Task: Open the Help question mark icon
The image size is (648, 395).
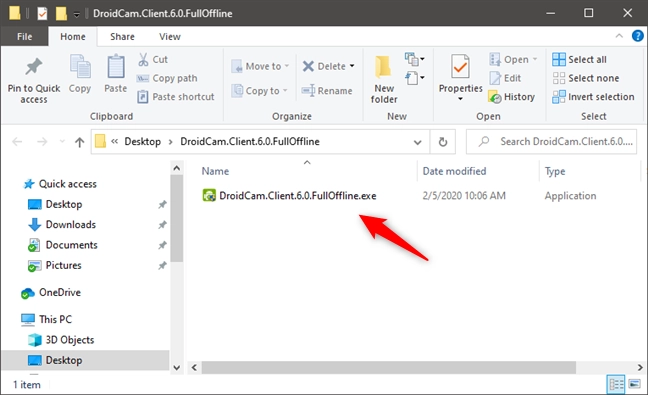Action: (x=637, y=36)
